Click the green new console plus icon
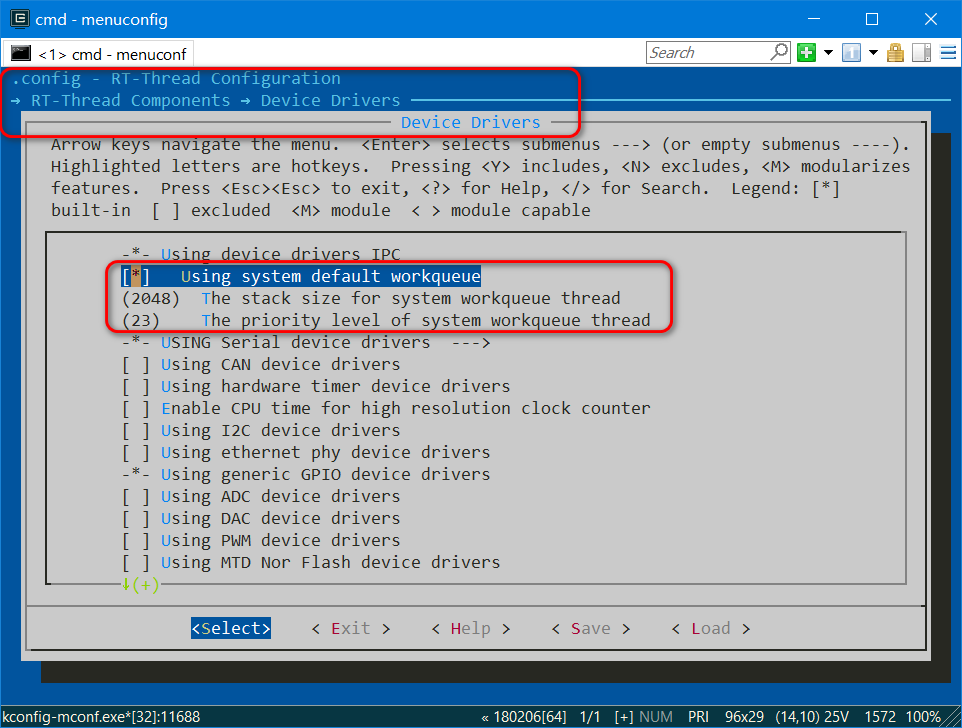This screenshot has width=962, height=728. click(x=806, y=53)
